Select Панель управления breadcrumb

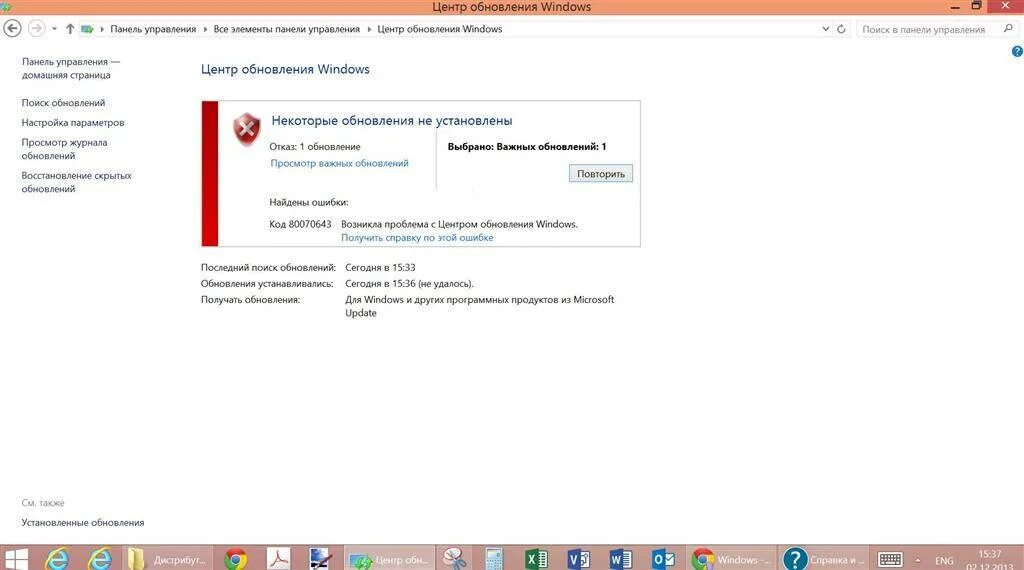[153, 29]
